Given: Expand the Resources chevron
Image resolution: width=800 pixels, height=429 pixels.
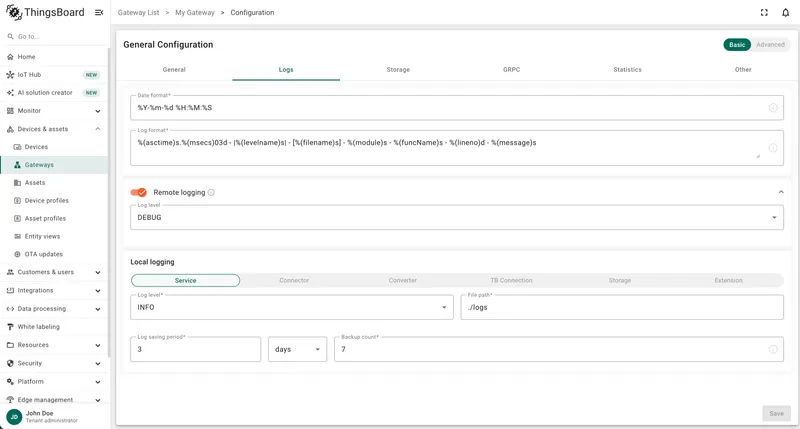Looking at the screenshot, I should [98, 345].
